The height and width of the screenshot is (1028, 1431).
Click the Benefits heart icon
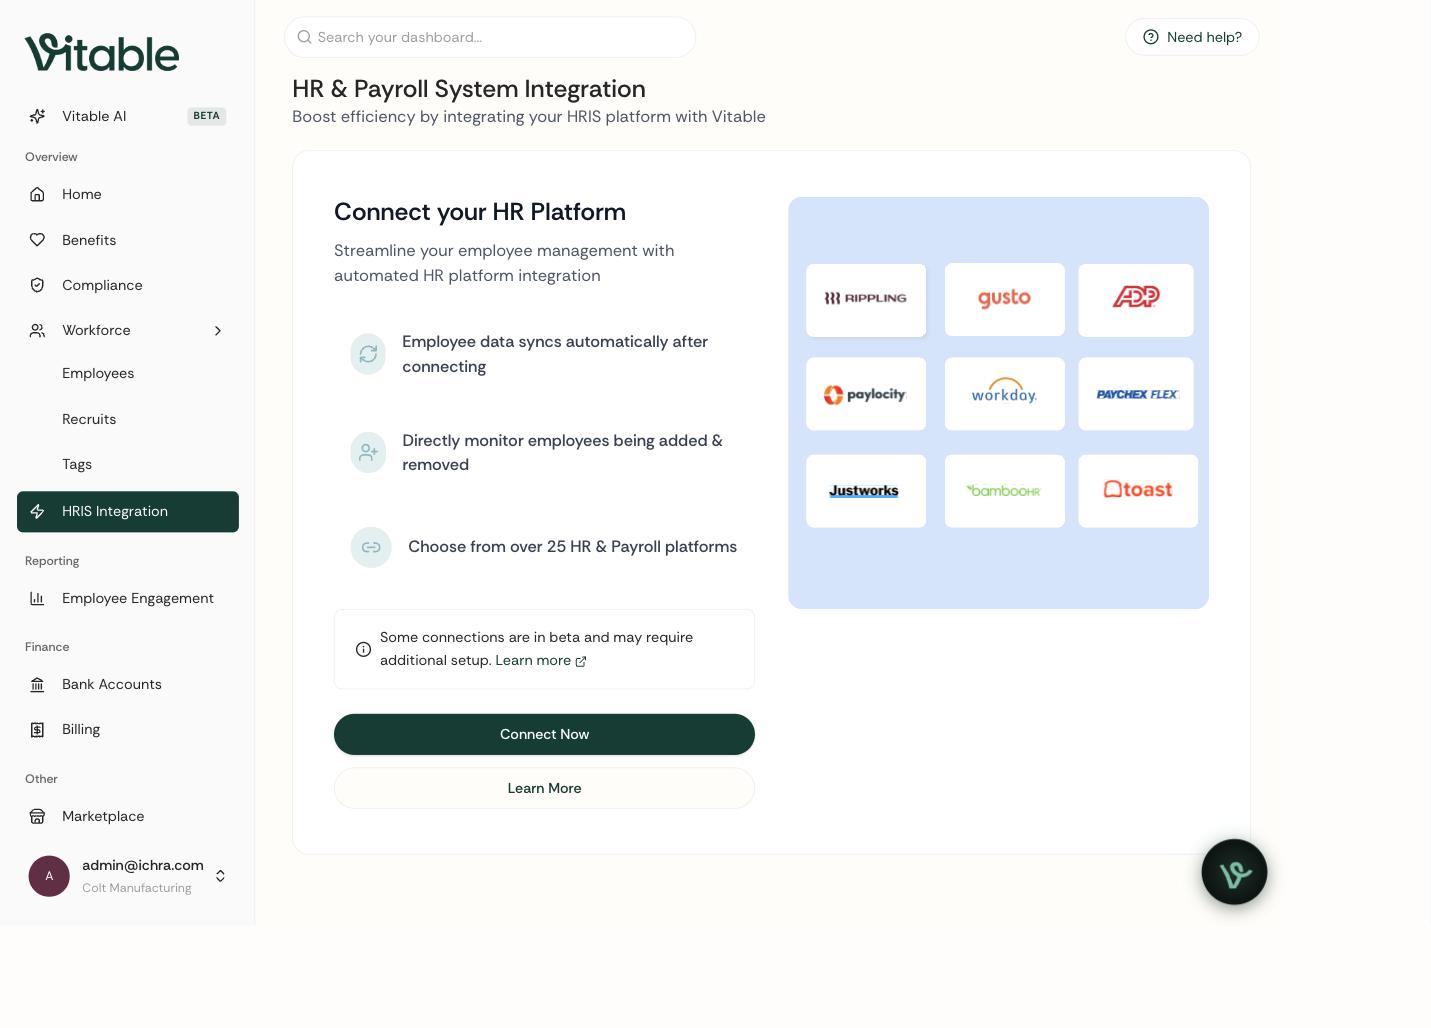pyautogui.click(x=37, y=240)
